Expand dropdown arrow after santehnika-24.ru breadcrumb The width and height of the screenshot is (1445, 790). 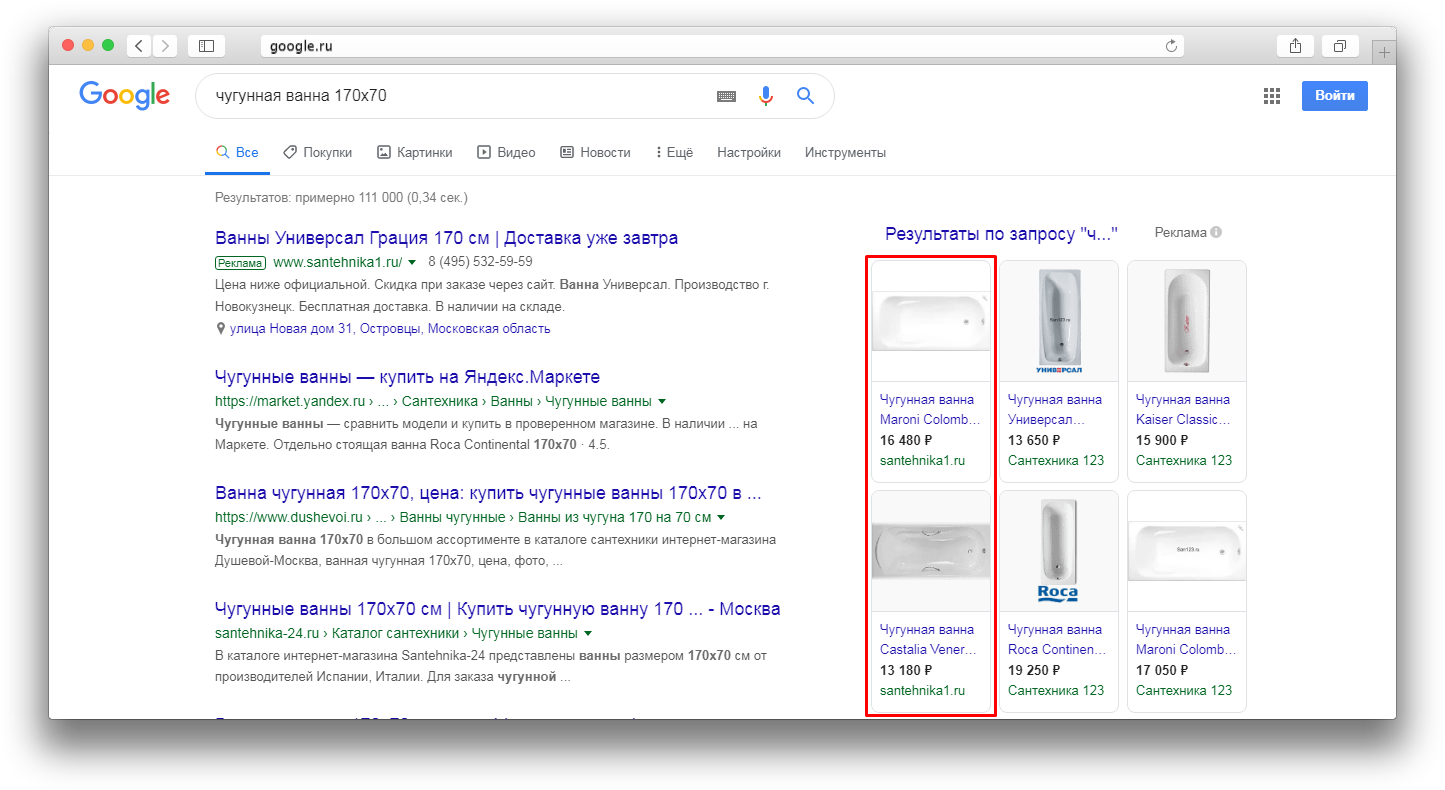(588, 633)
